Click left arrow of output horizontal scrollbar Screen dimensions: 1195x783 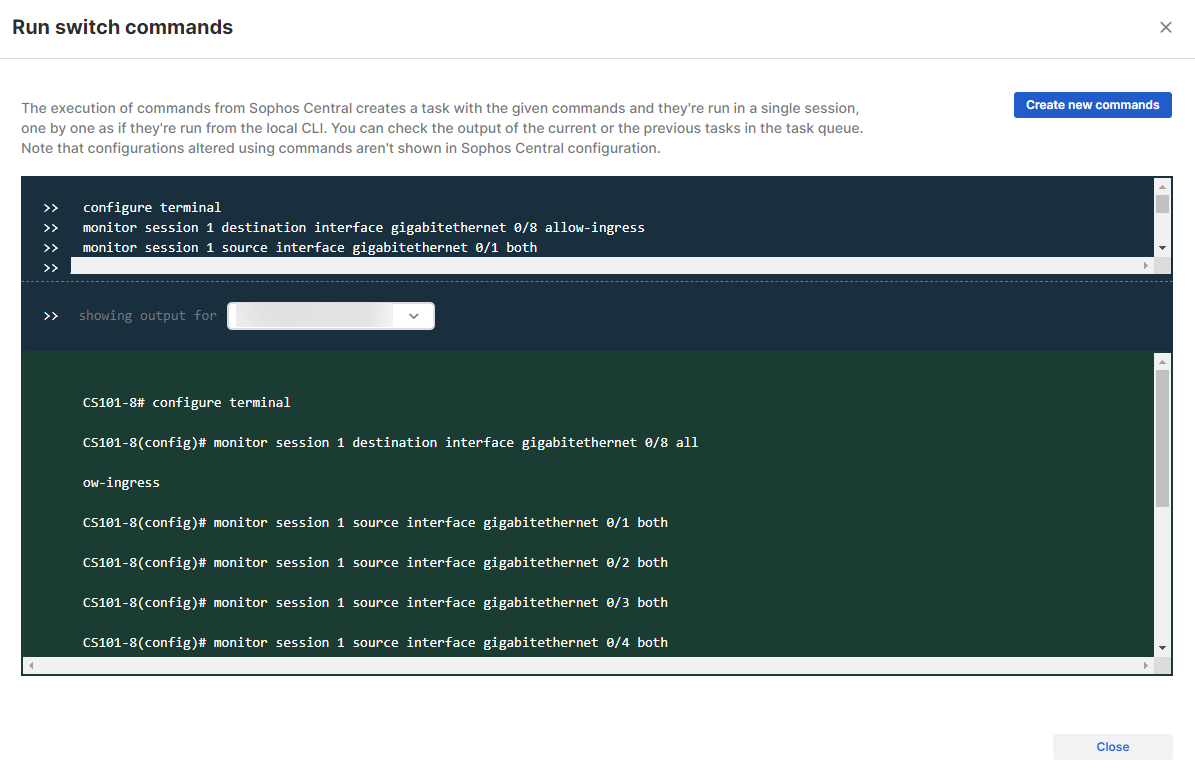point(30,665)
